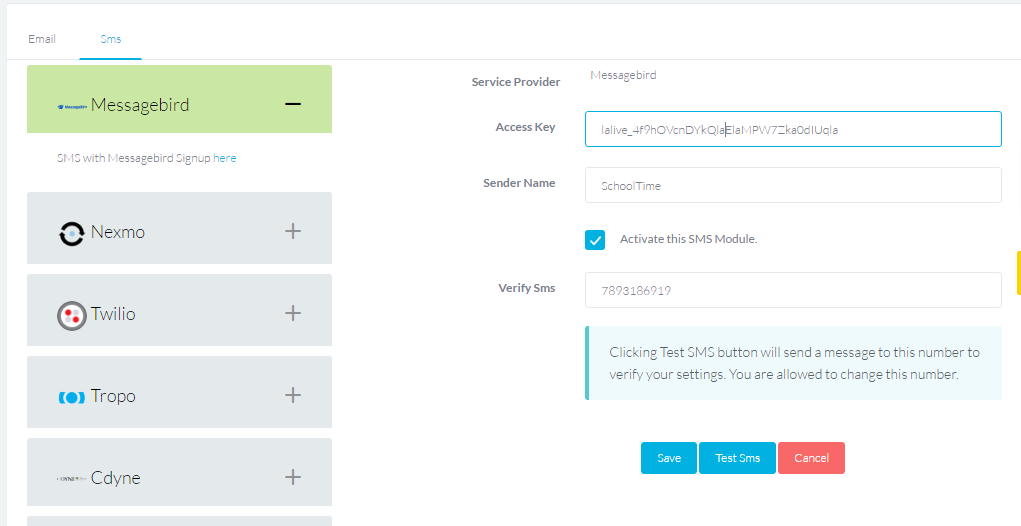Viewport: 1021px width, 526px height.
Task: Click the Cdyne provider name
Action: point(116,478)
